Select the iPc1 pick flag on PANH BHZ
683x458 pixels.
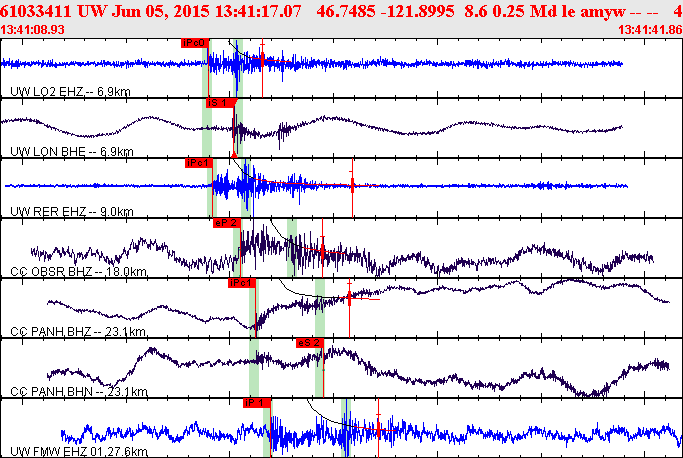point(241,283)
